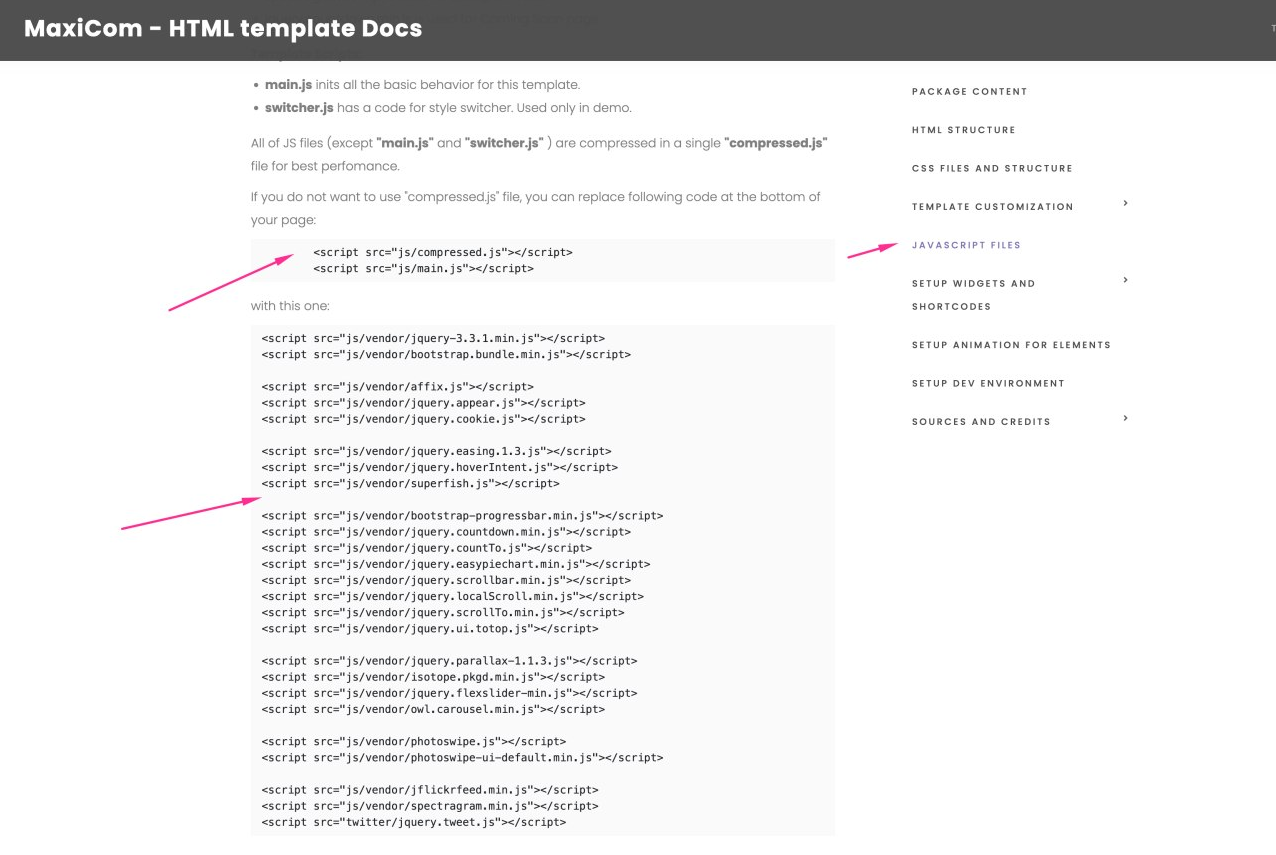Click the owl.carousel.min.js line
1276x855 pixels.
[x=433, y=709]
